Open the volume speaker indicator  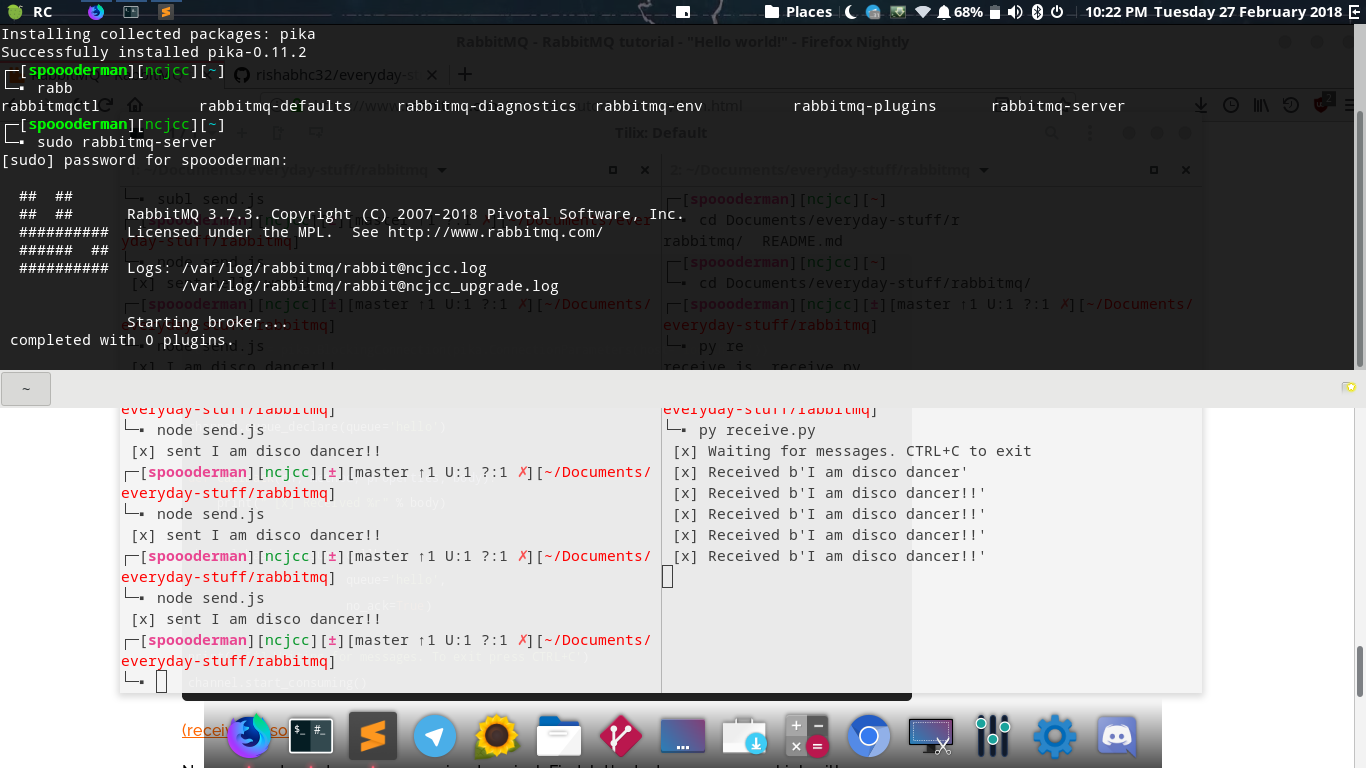[x=1015, y=12]
